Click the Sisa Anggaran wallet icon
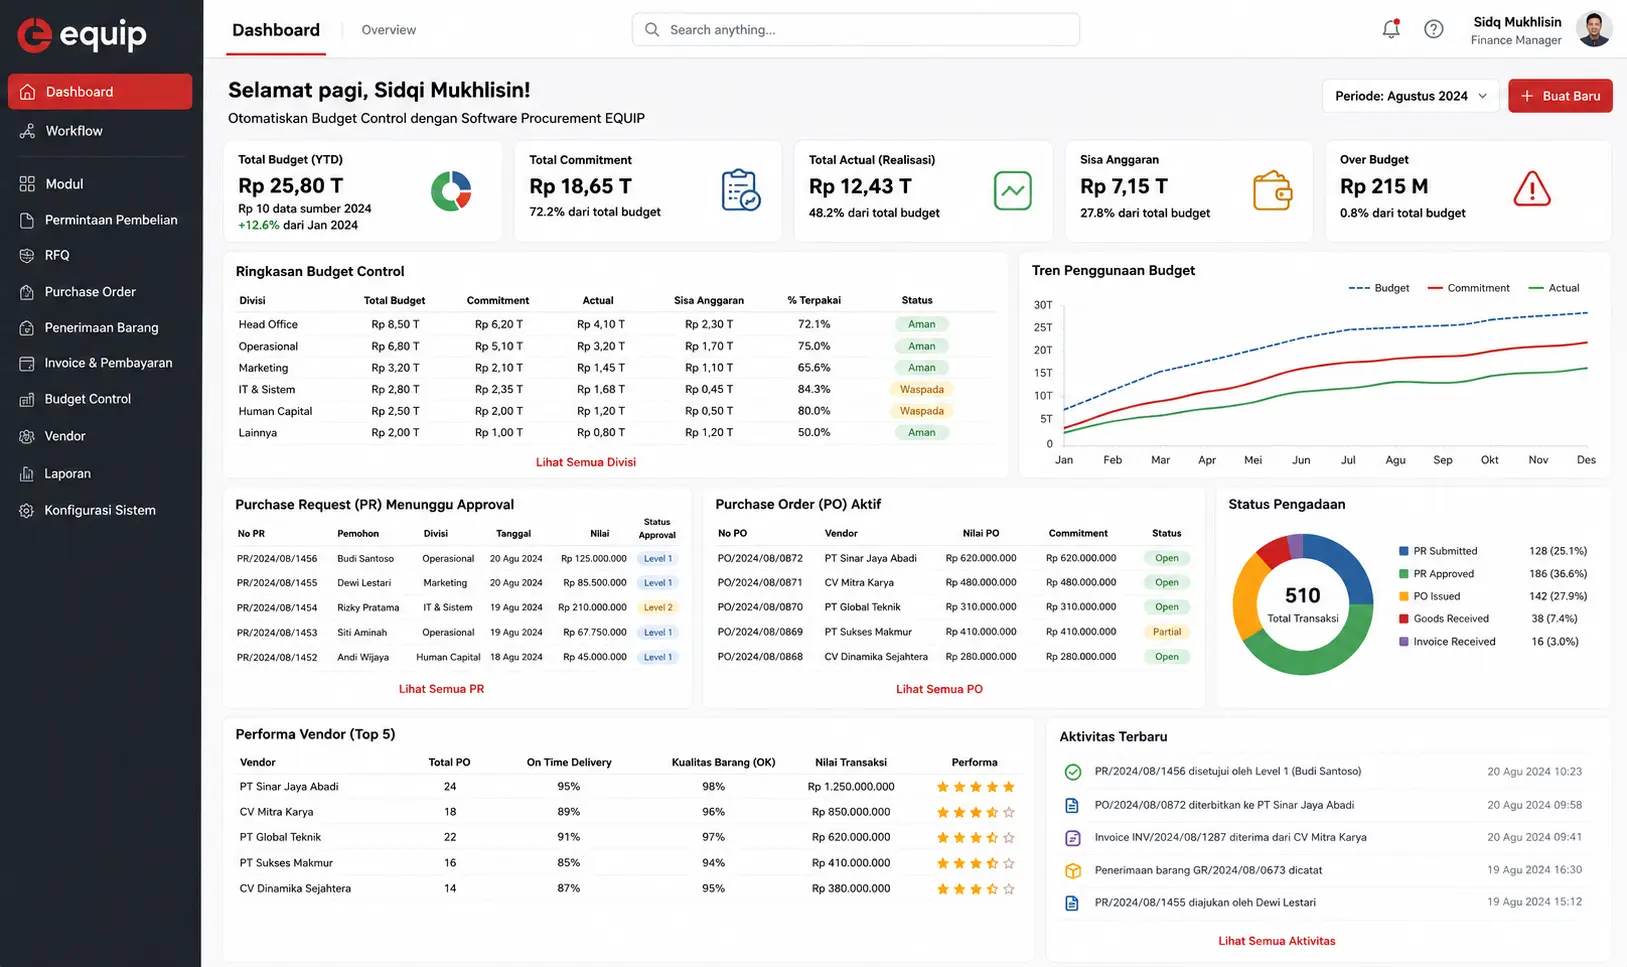This screenshot has height=967, width=1627. [1272, 190]
